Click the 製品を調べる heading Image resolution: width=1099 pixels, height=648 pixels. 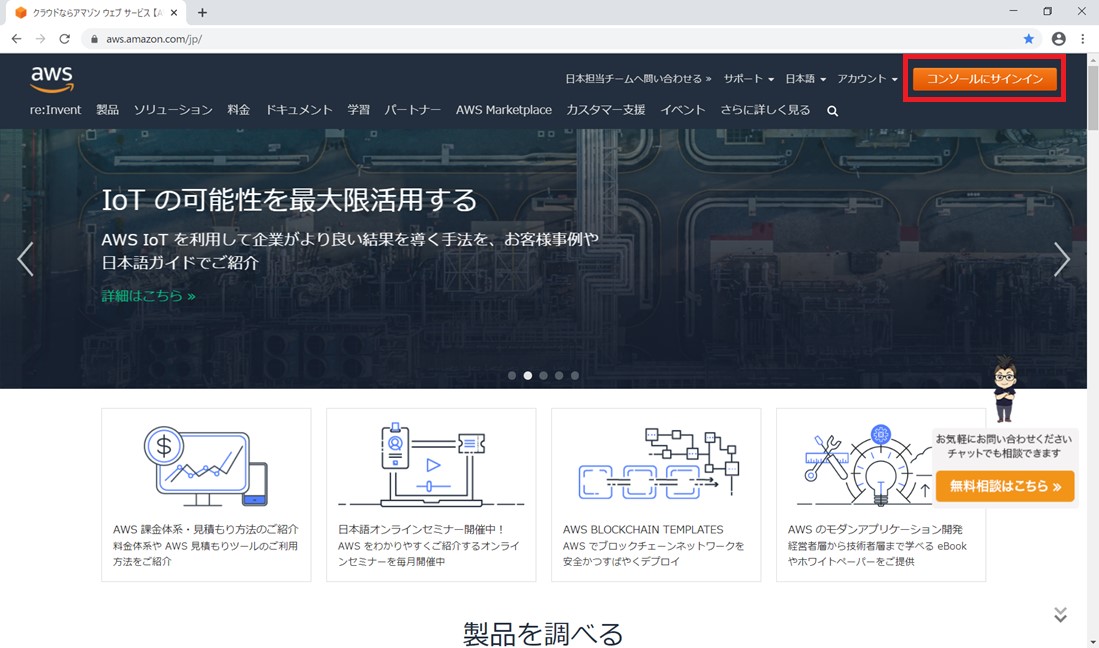[543, 633]
